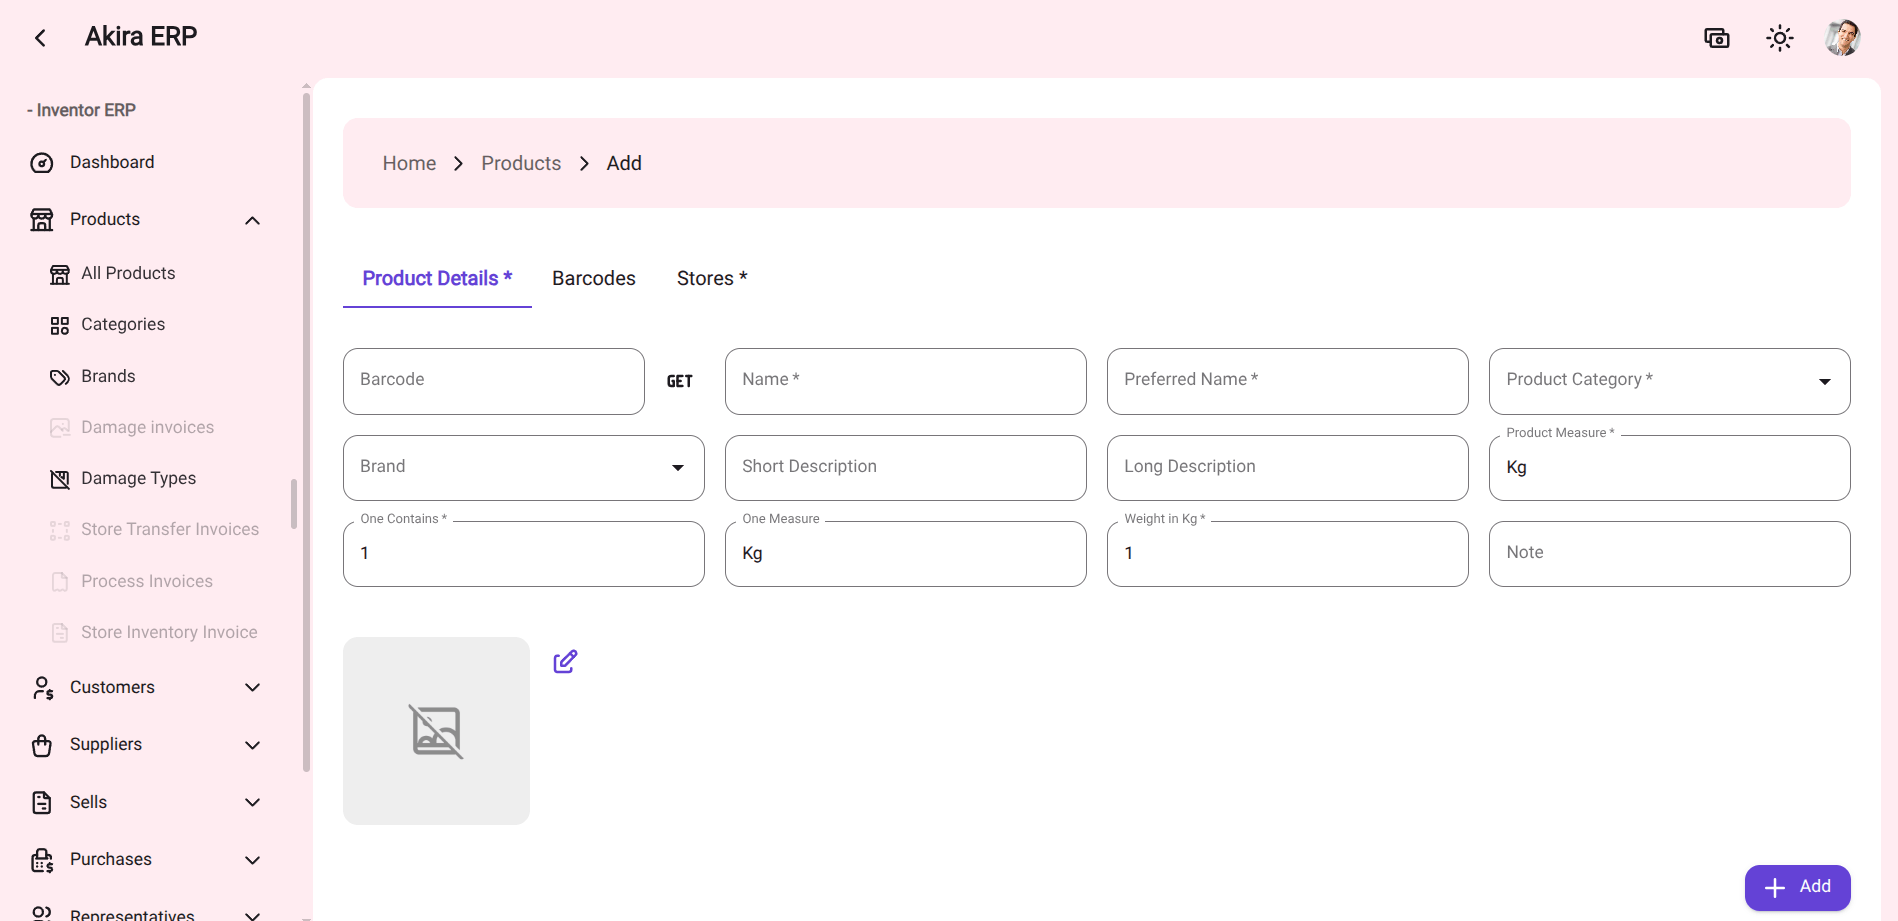The height and width of the screenshot is (921, 1898).
Task: Open All Products in sidebar
Action: [x=128, y=273]
